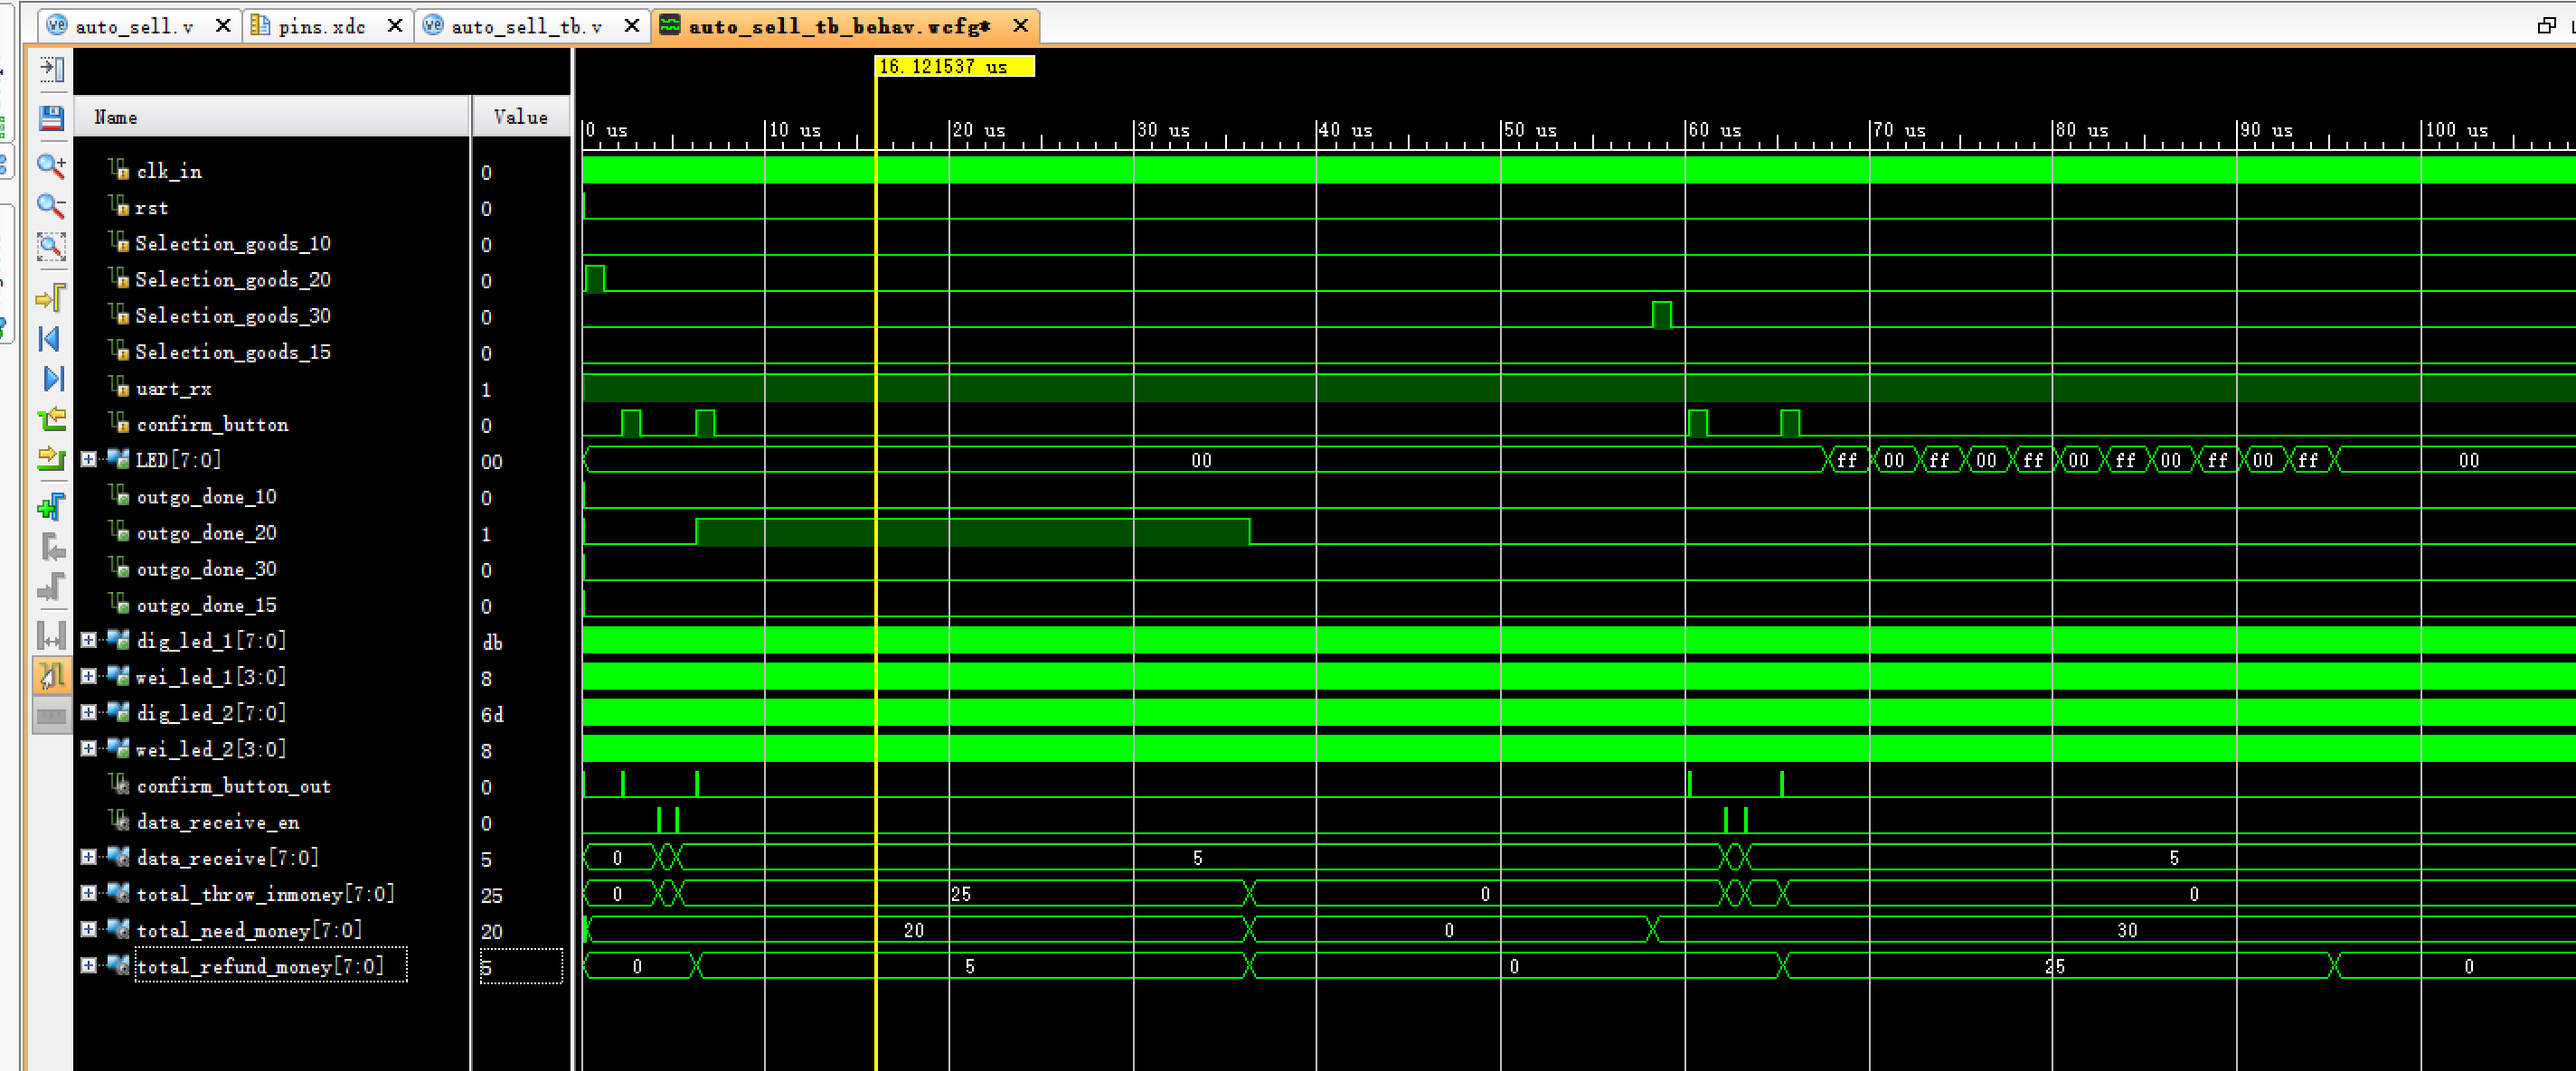Viewport: 2576px width, 1071px height.
Task: Close the pins.xdc tab
Action: [x=395, y=26]
